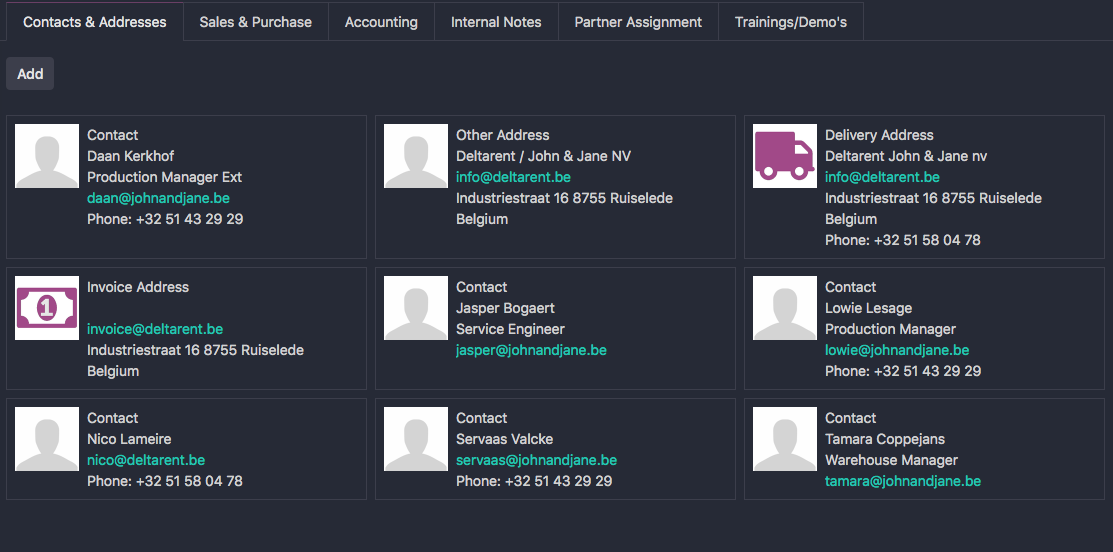This screenshot has height=552, width=1113.
Task: Click Servaas Valcke's avatar image
Action: (416, 439)
